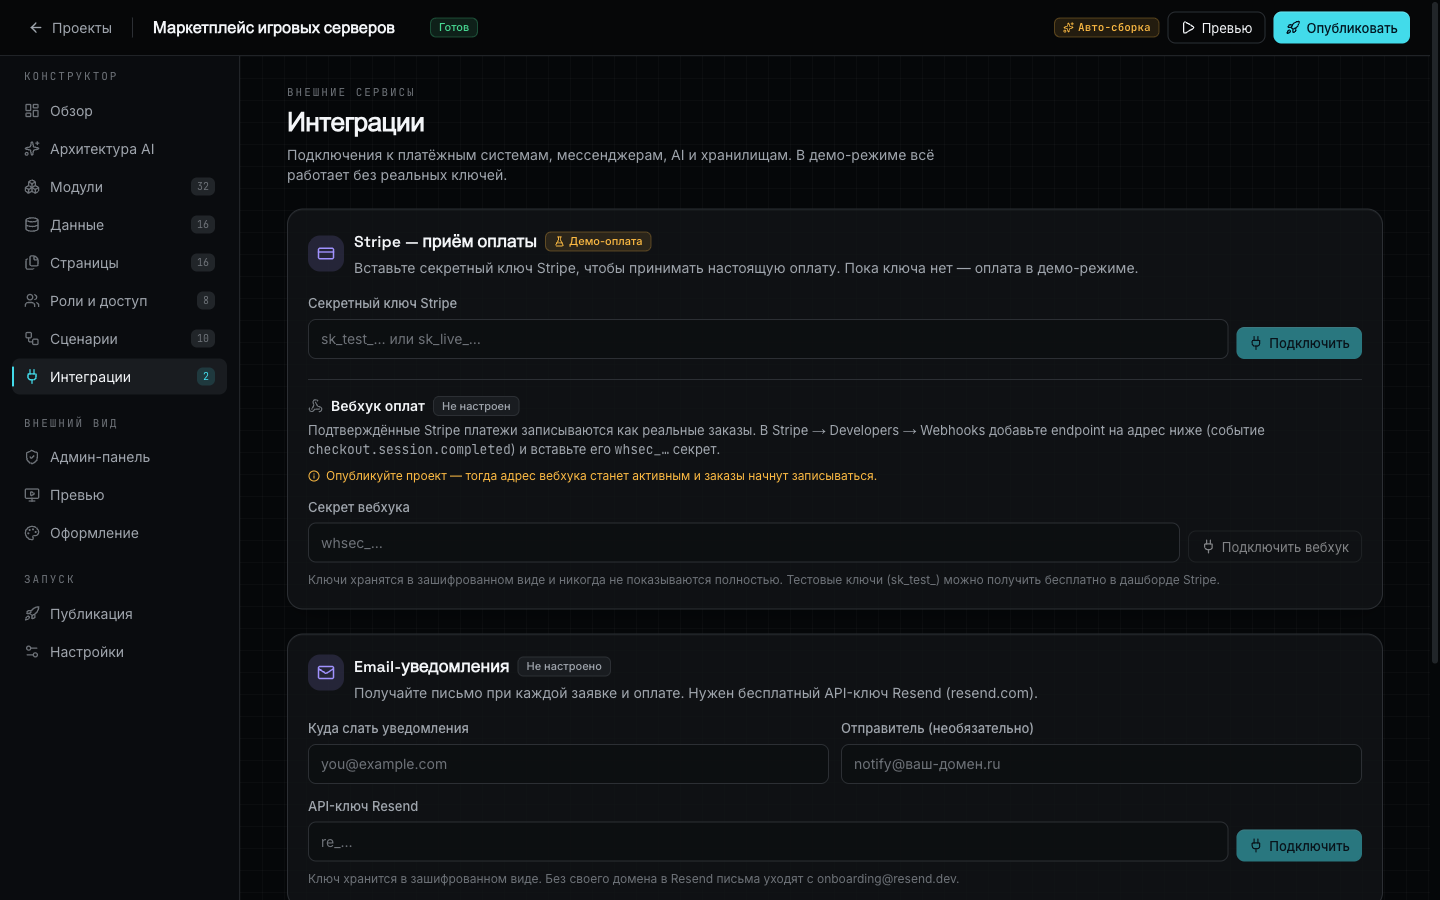Select Данные in the sidebar
This screenshot has width=1440, height=900.
120,225
